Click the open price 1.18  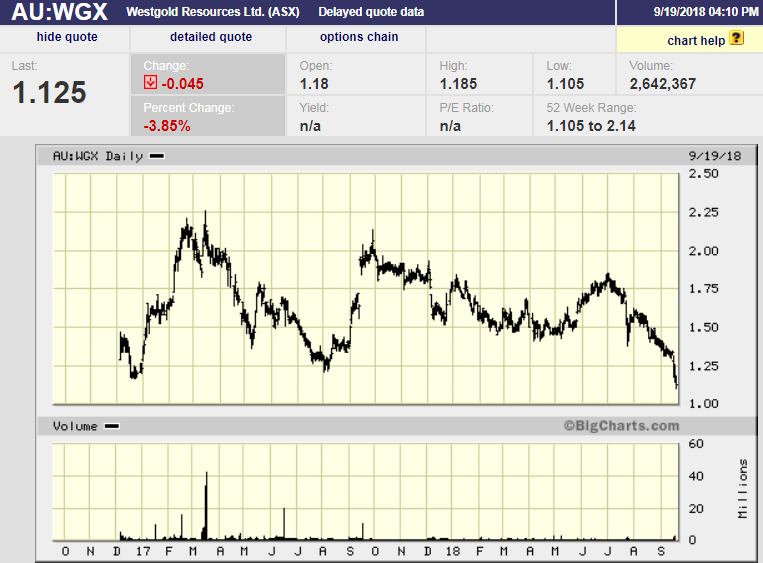pyautogui.click(x=314, y=84)
